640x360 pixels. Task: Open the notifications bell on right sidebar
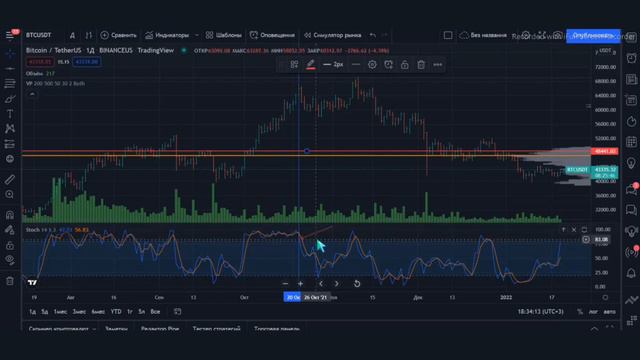pos(631,273)
